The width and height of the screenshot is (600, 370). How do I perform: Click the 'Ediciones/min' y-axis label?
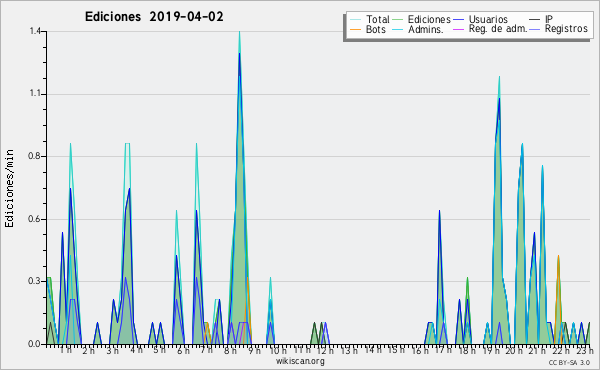pos(9,188)
